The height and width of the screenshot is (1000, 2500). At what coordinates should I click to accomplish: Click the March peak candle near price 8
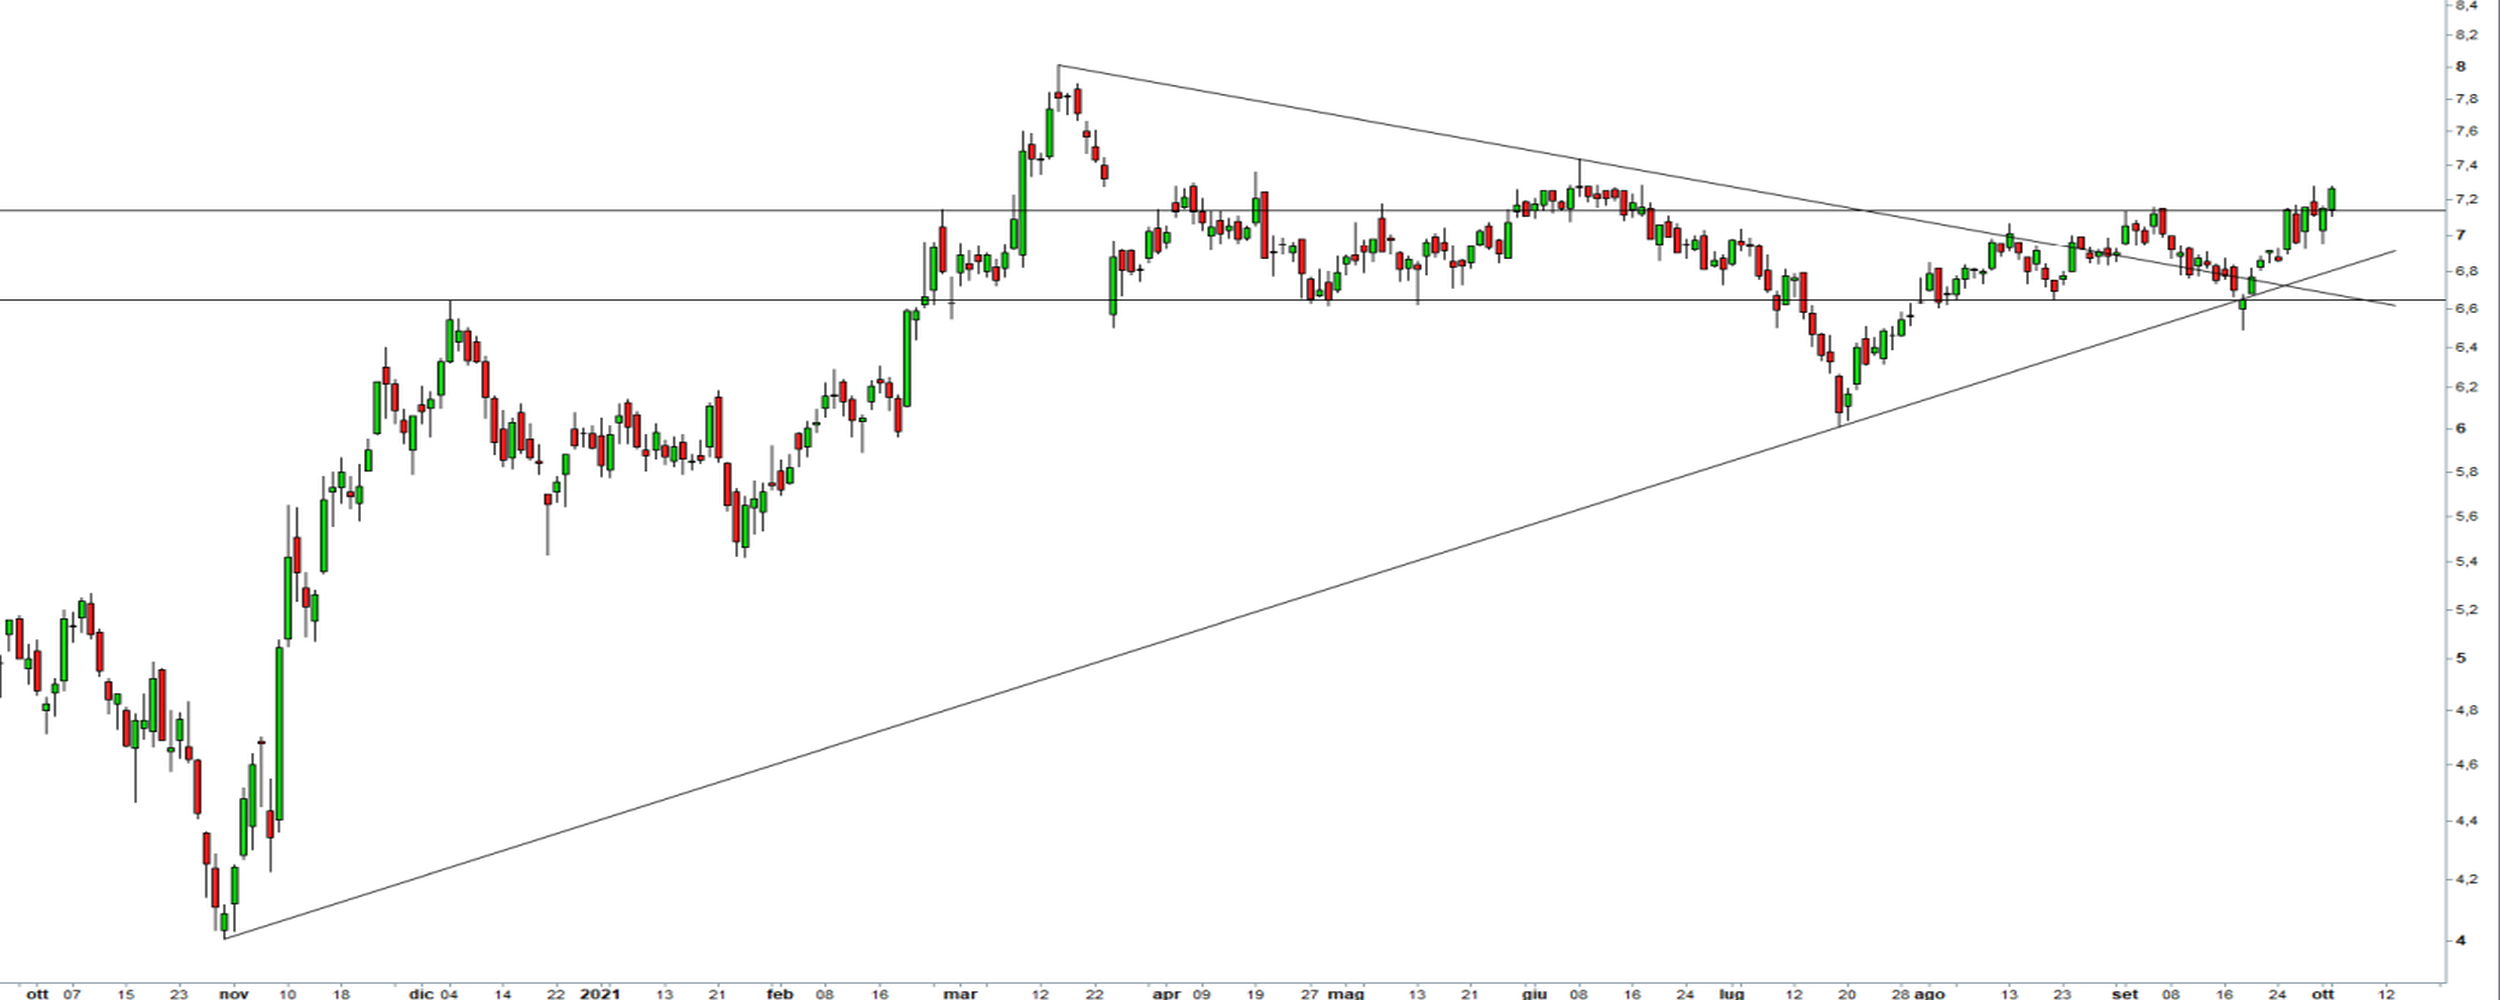(x=1059, y=95)
